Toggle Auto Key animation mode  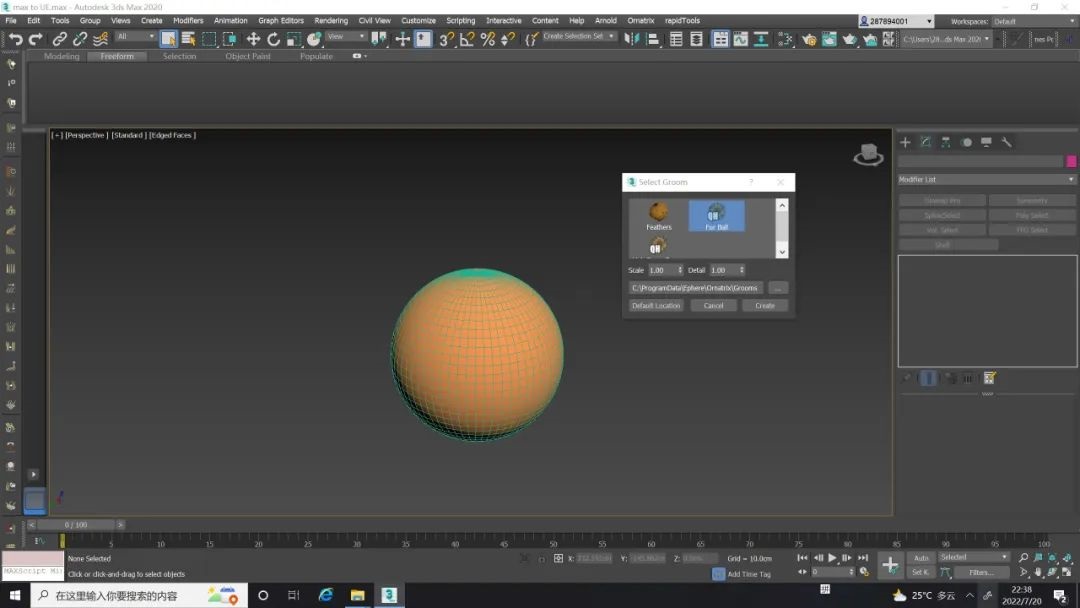coord(921,558)
